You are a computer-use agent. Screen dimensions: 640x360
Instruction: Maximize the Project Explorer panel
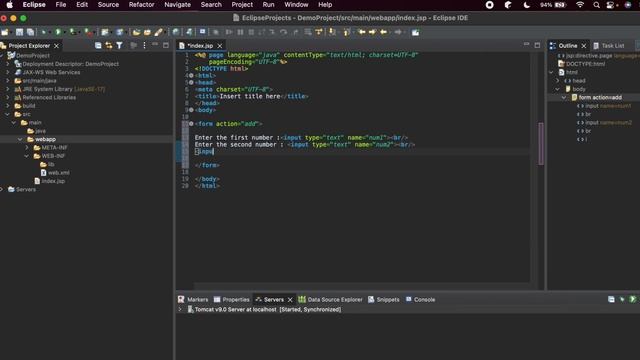pyautogui.click(x=166, y=45)
